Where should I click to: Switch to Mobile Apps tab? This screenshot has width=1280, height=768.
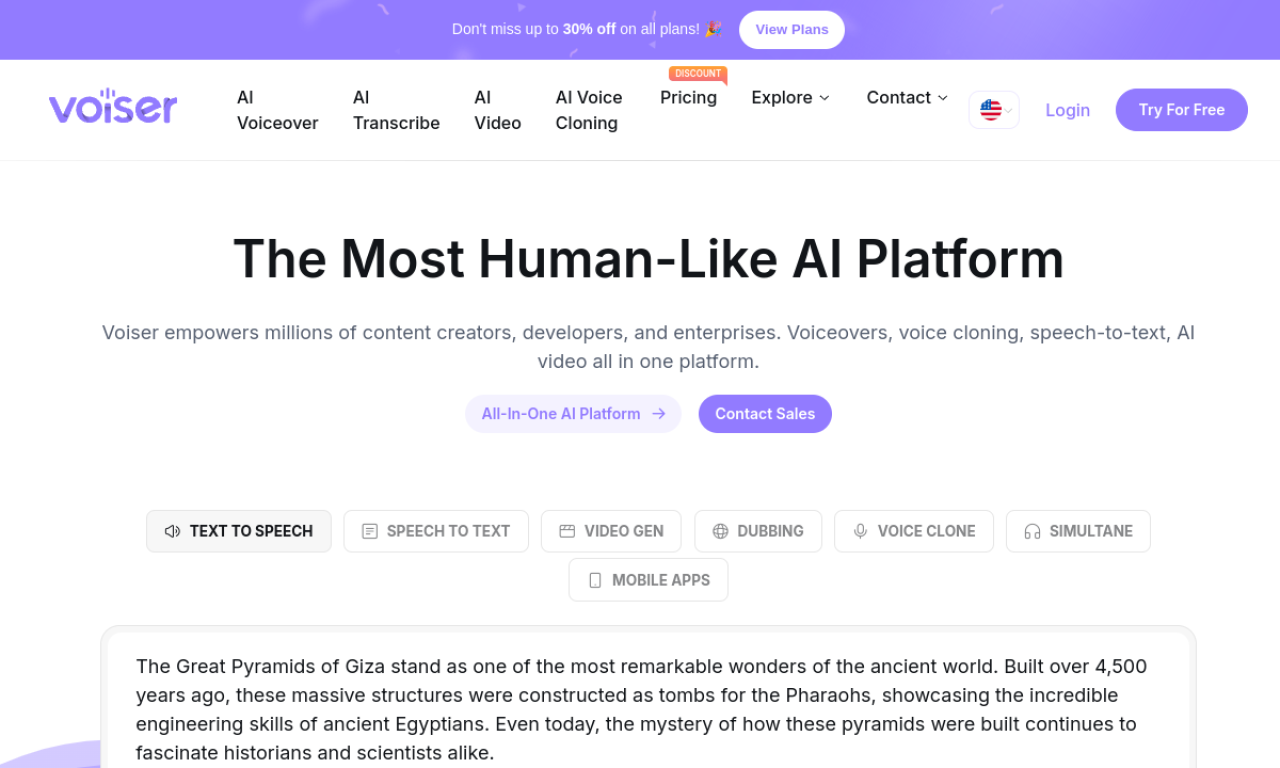point(648,580)
